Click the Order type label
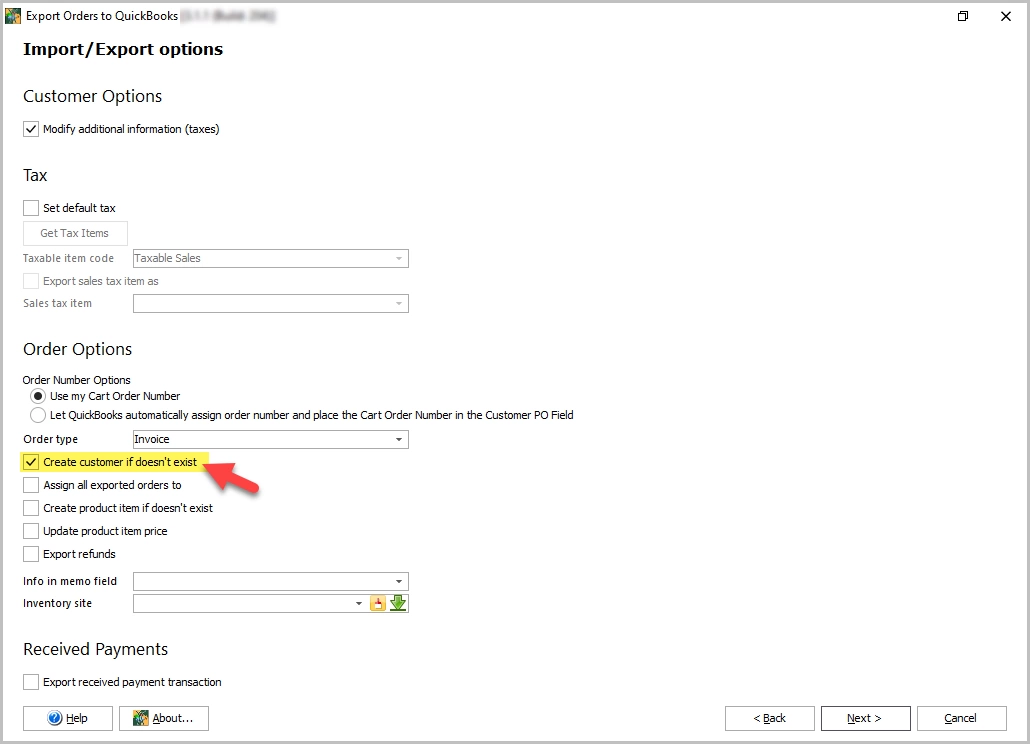This screenshot has height=744, width=1030. point(51,439)
